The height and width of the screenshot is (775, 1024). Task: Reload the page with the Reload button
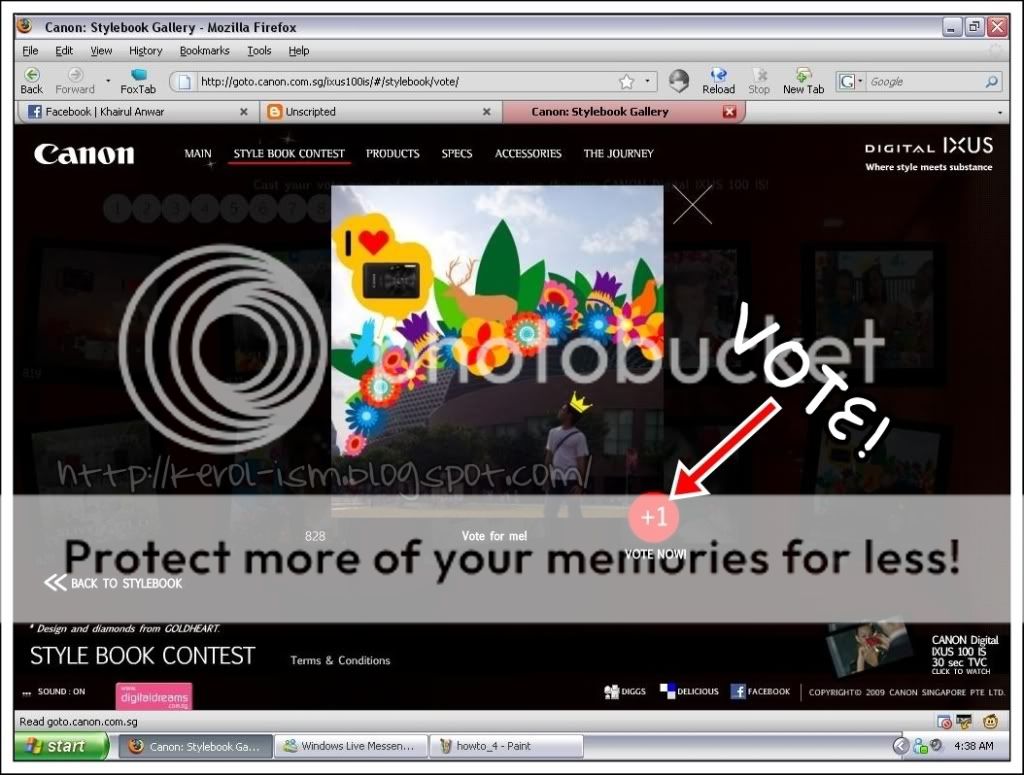click(718, 81)
